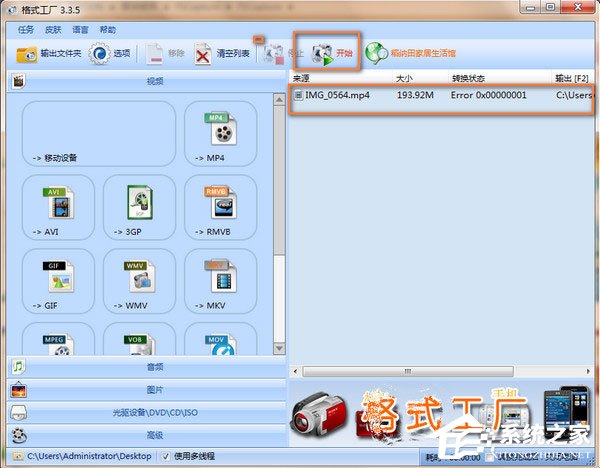
Task: Select the -> RMVB conversion icon
Action: tap(221, 207)
